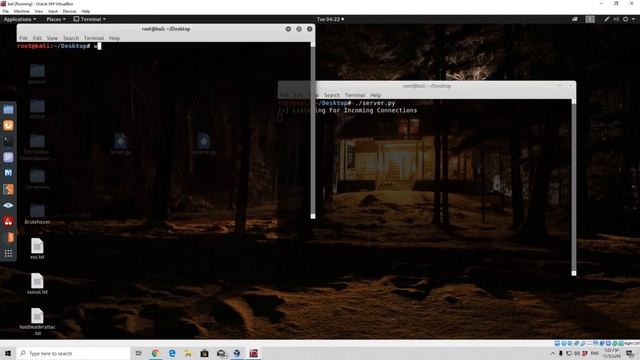Image resolution: width=640 pixels, height=360 pixels.
Task: Select the xssvul.txt file on the desktop
Action: click(37, 284)
